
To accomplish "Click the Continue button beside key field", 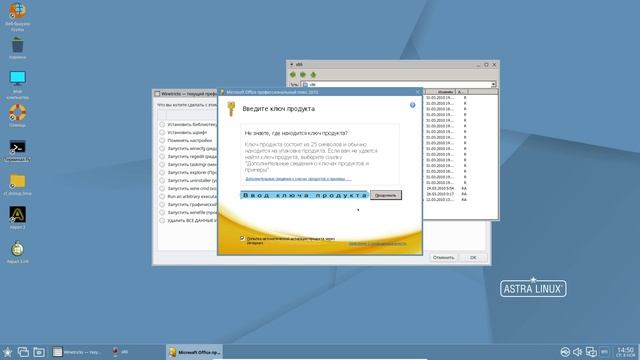I will [386, 195].
